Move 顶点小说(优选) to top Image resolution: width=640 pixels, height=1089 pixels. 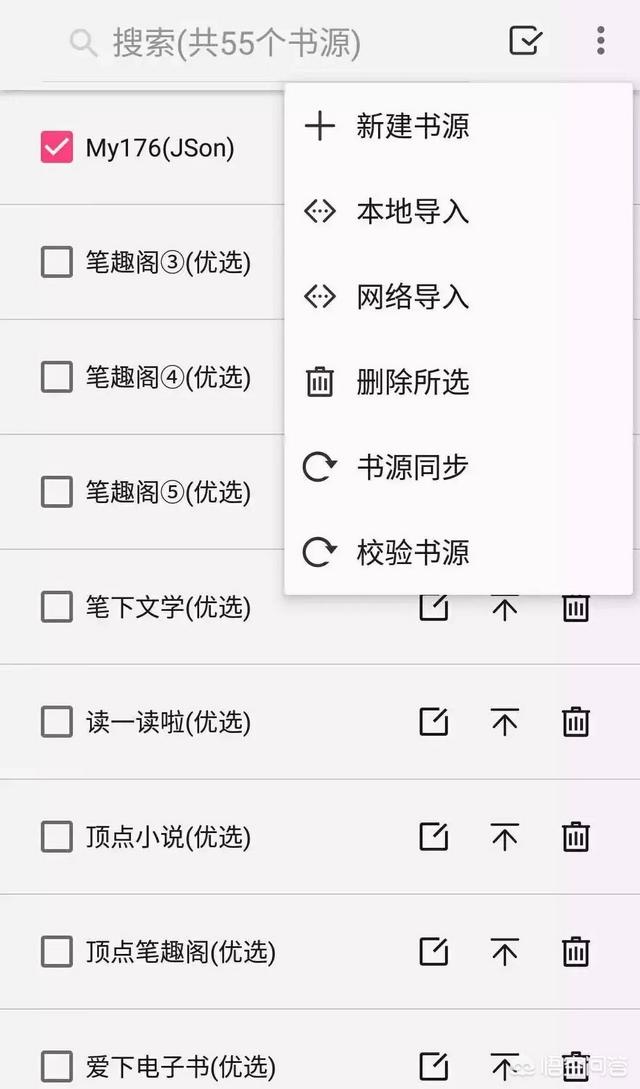(505, 837)
